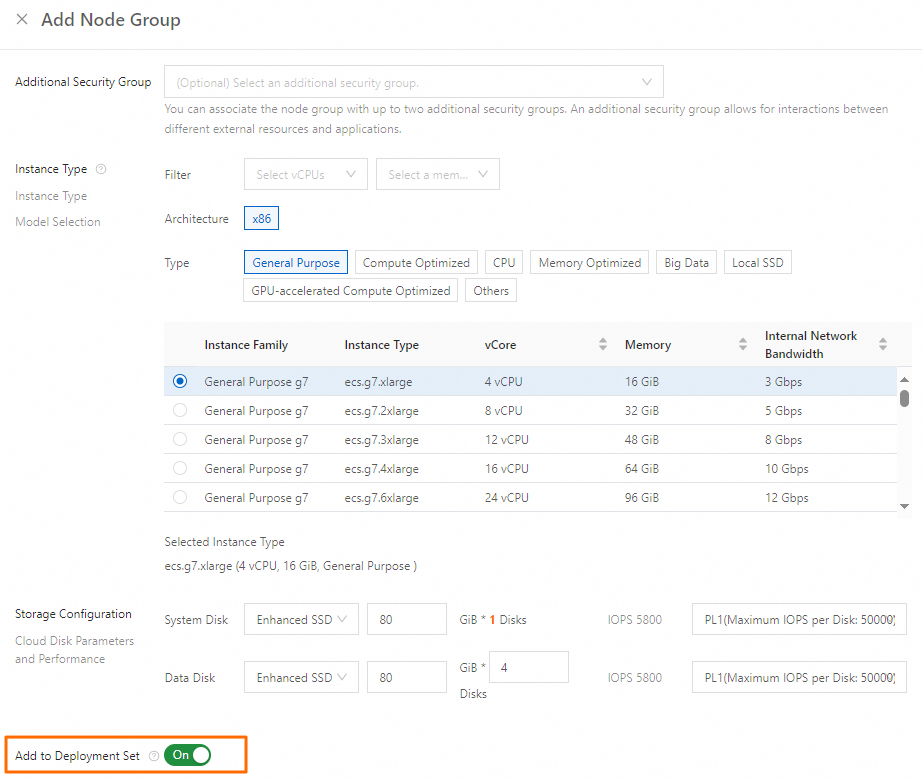Select the Local SSD type
The image size is (922, 778).
tap(757, 262)
